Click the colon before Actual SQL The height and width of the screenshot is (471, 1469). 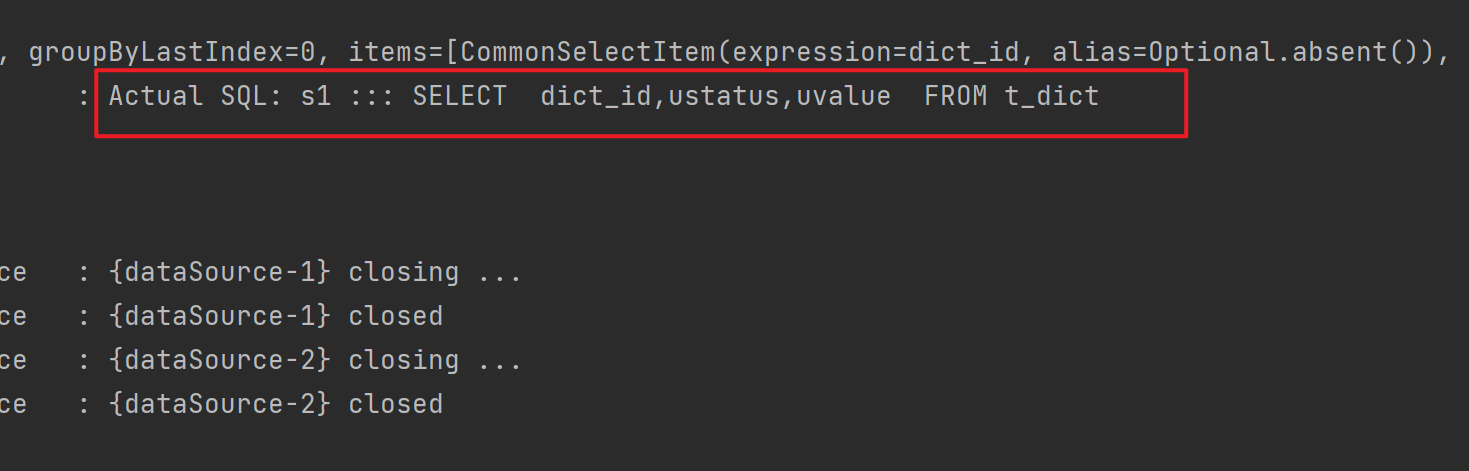(x=84, y=97)
